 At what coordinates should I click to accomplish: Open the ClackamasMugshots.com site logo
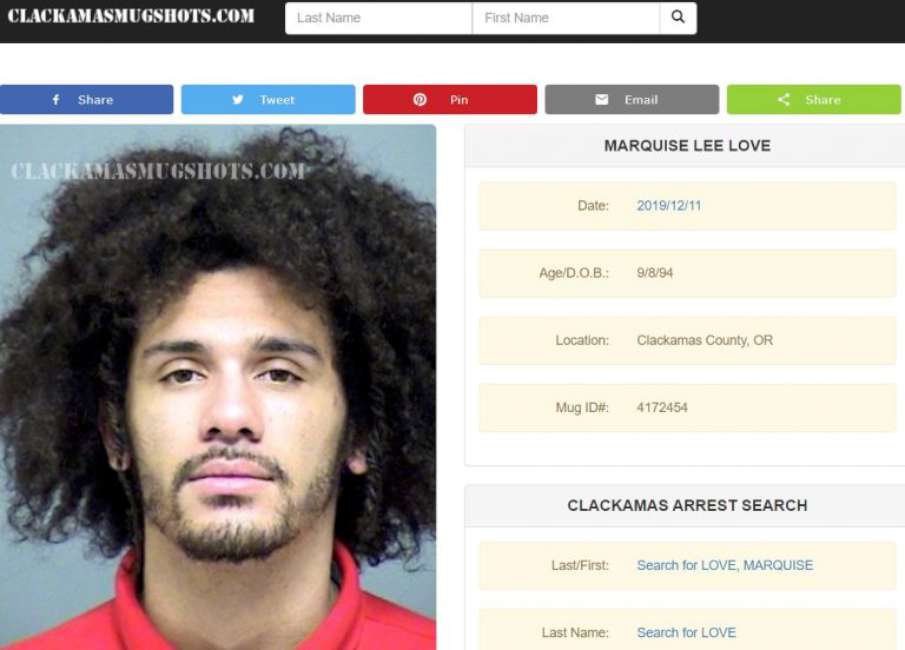pyautogui.click(x=131, y=16)
